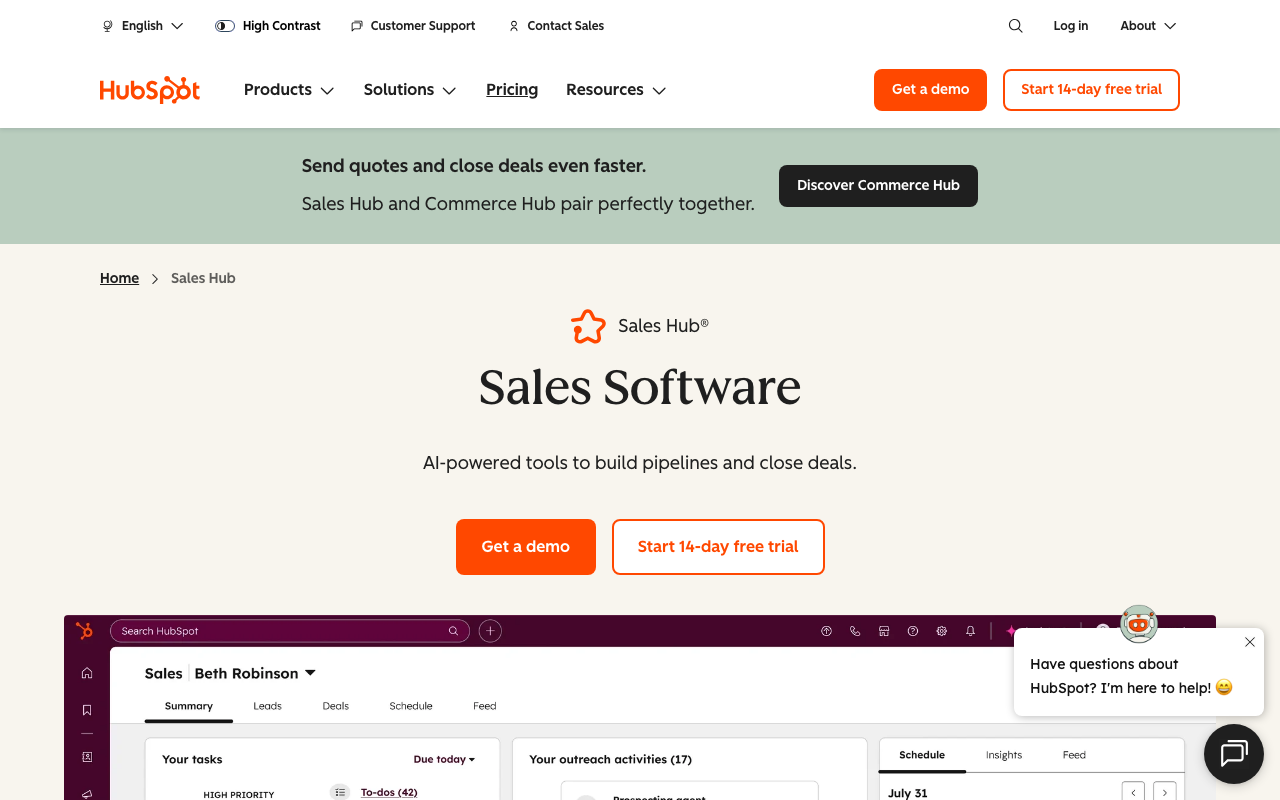Open the Due today filter dropdown
Image resolution: width=1280 pixels, height=800 pixels.
pos(444,759)
